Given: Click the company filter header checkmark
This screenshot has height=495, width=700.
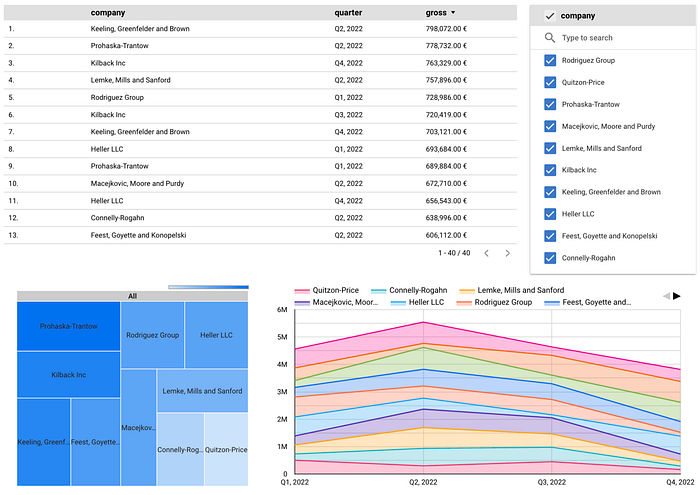Looking at the screenshot, I should pyautogui.click(x=550, y=16).
